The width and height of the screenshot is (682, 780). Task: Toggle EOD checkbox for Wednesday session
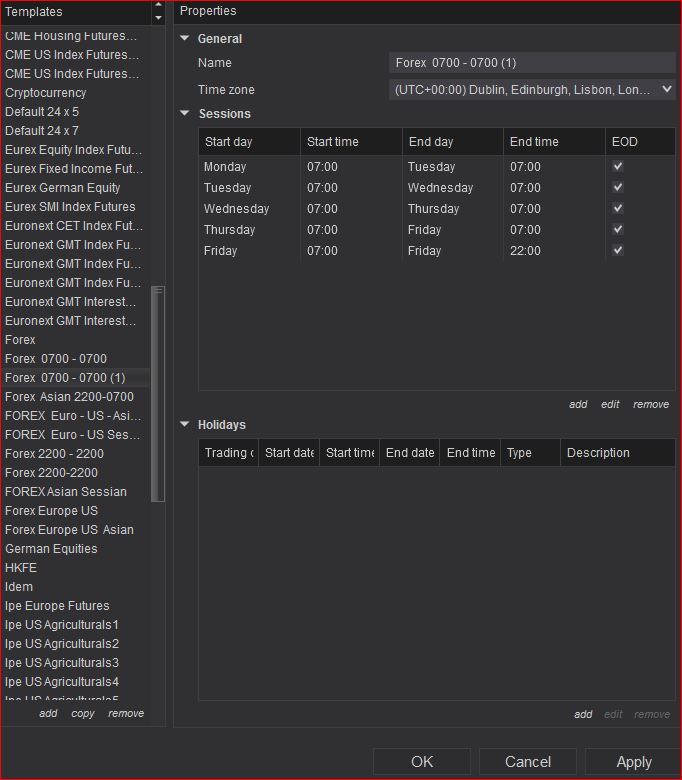click(x=618, y=208)
